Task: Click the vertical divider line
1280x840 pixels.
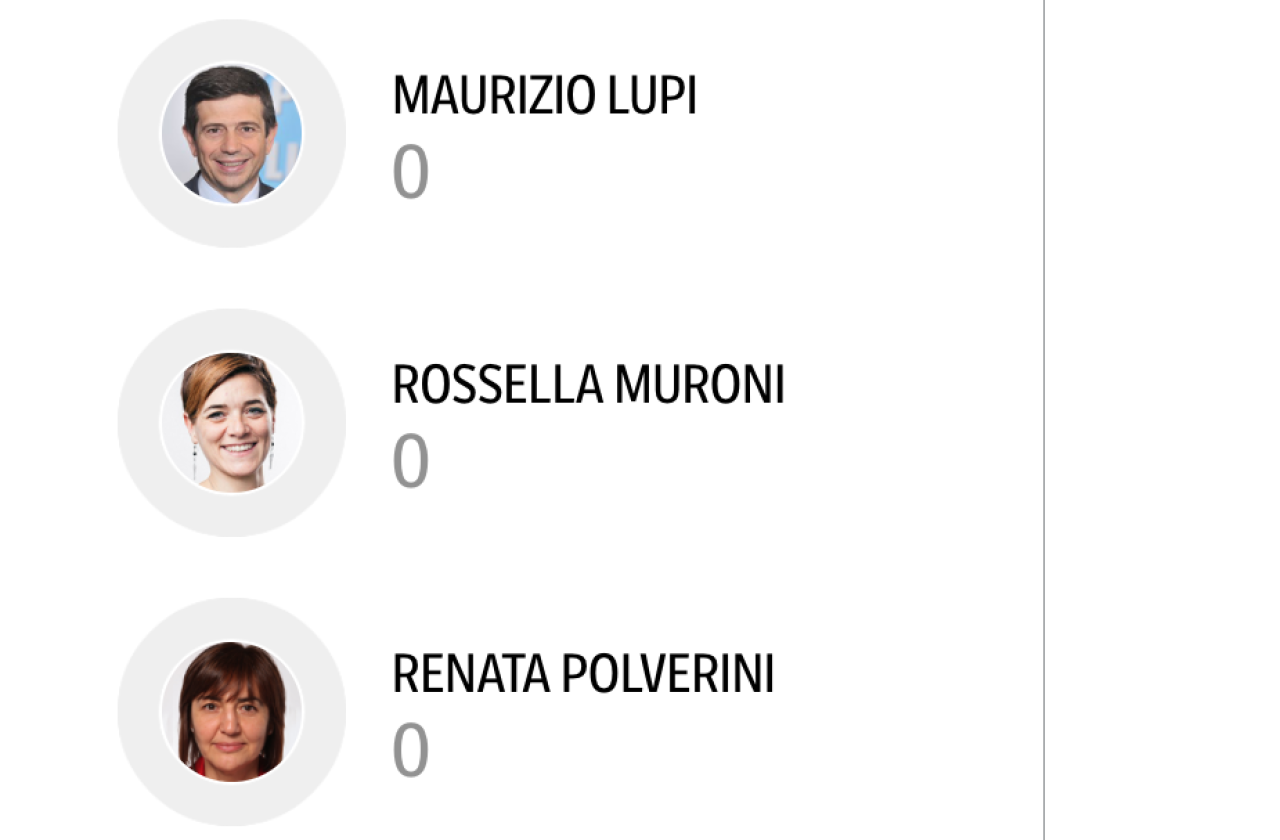Action: (1044, 420)
